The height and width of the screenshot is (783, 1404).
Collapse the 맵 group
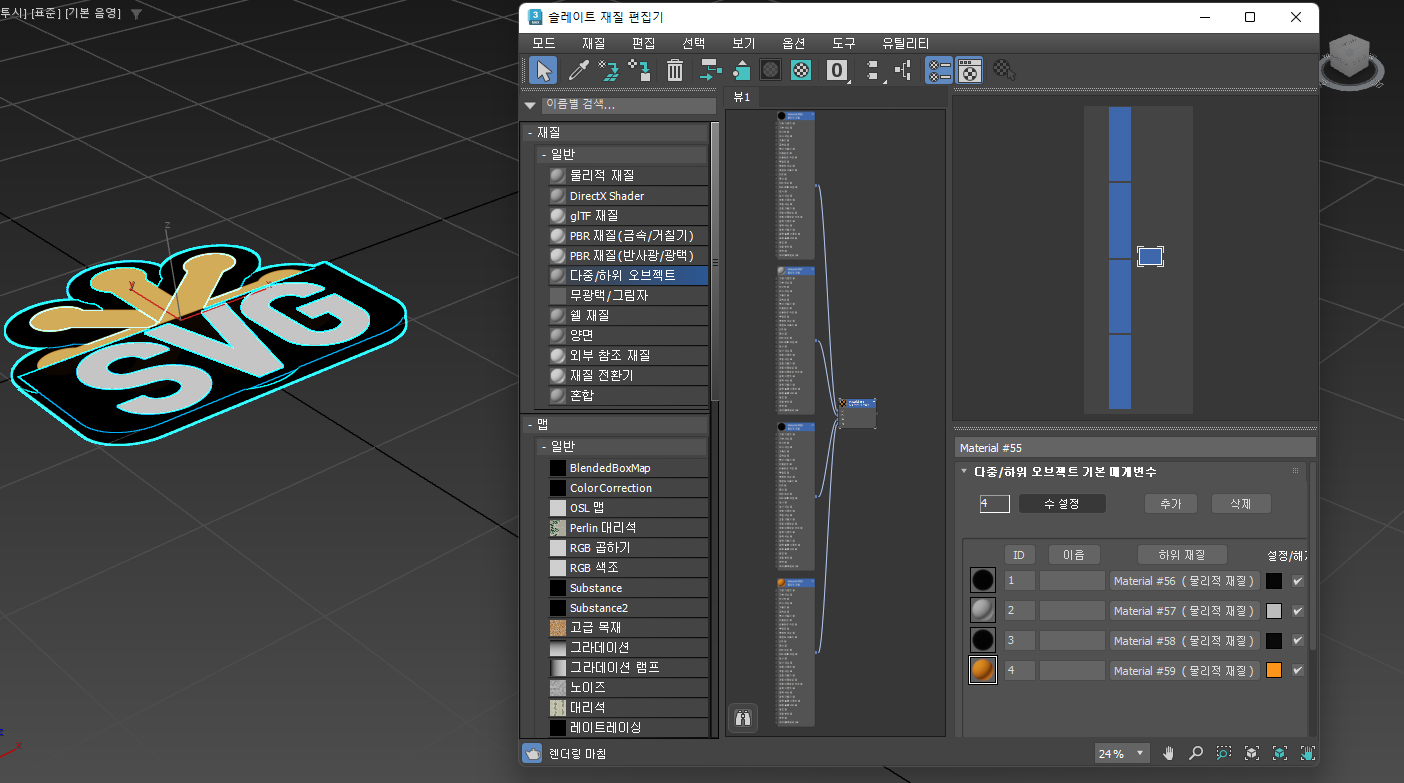point(530,425)
